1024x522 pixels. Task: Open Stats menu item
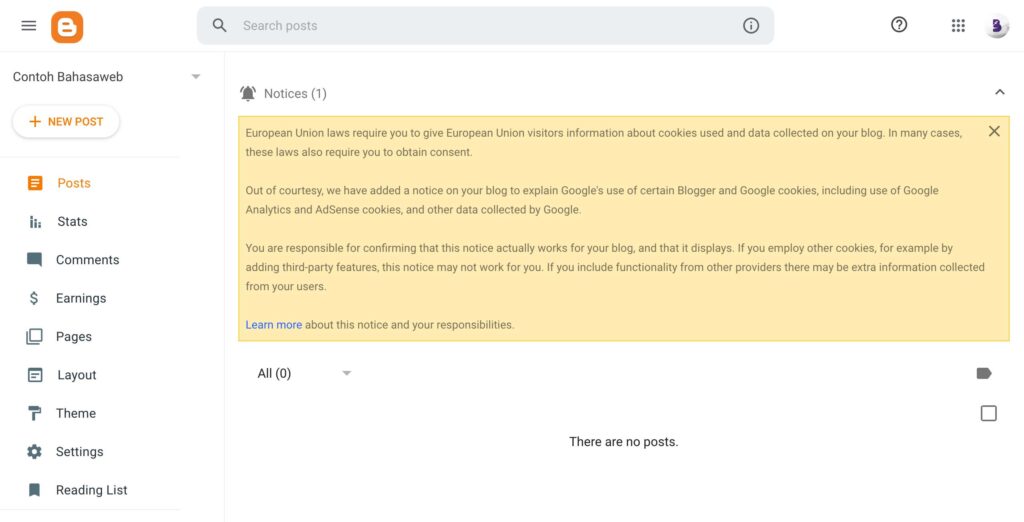(72, 221)
